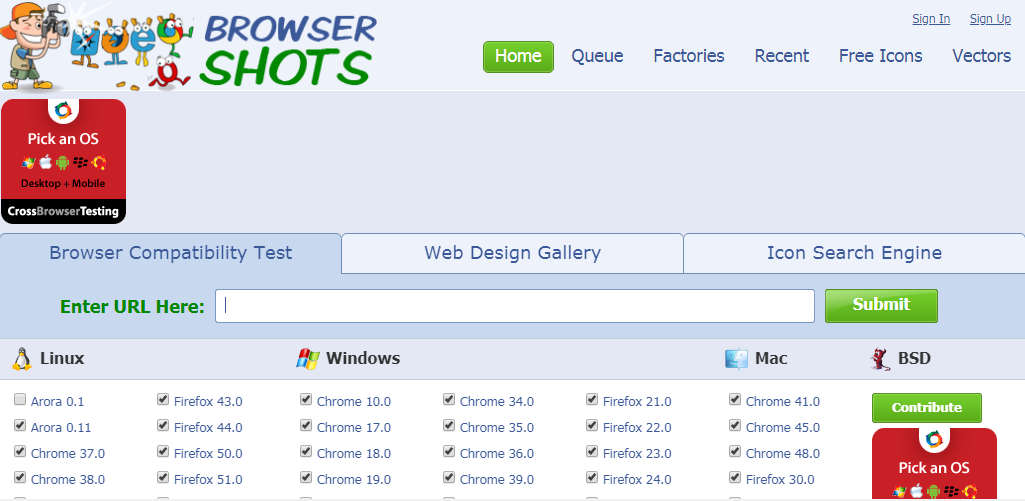Uncheck the Firefox 24.0 checkbox
Image resolution: width=1025 pixels, height=501 pixels.
(x=592, y=477)
